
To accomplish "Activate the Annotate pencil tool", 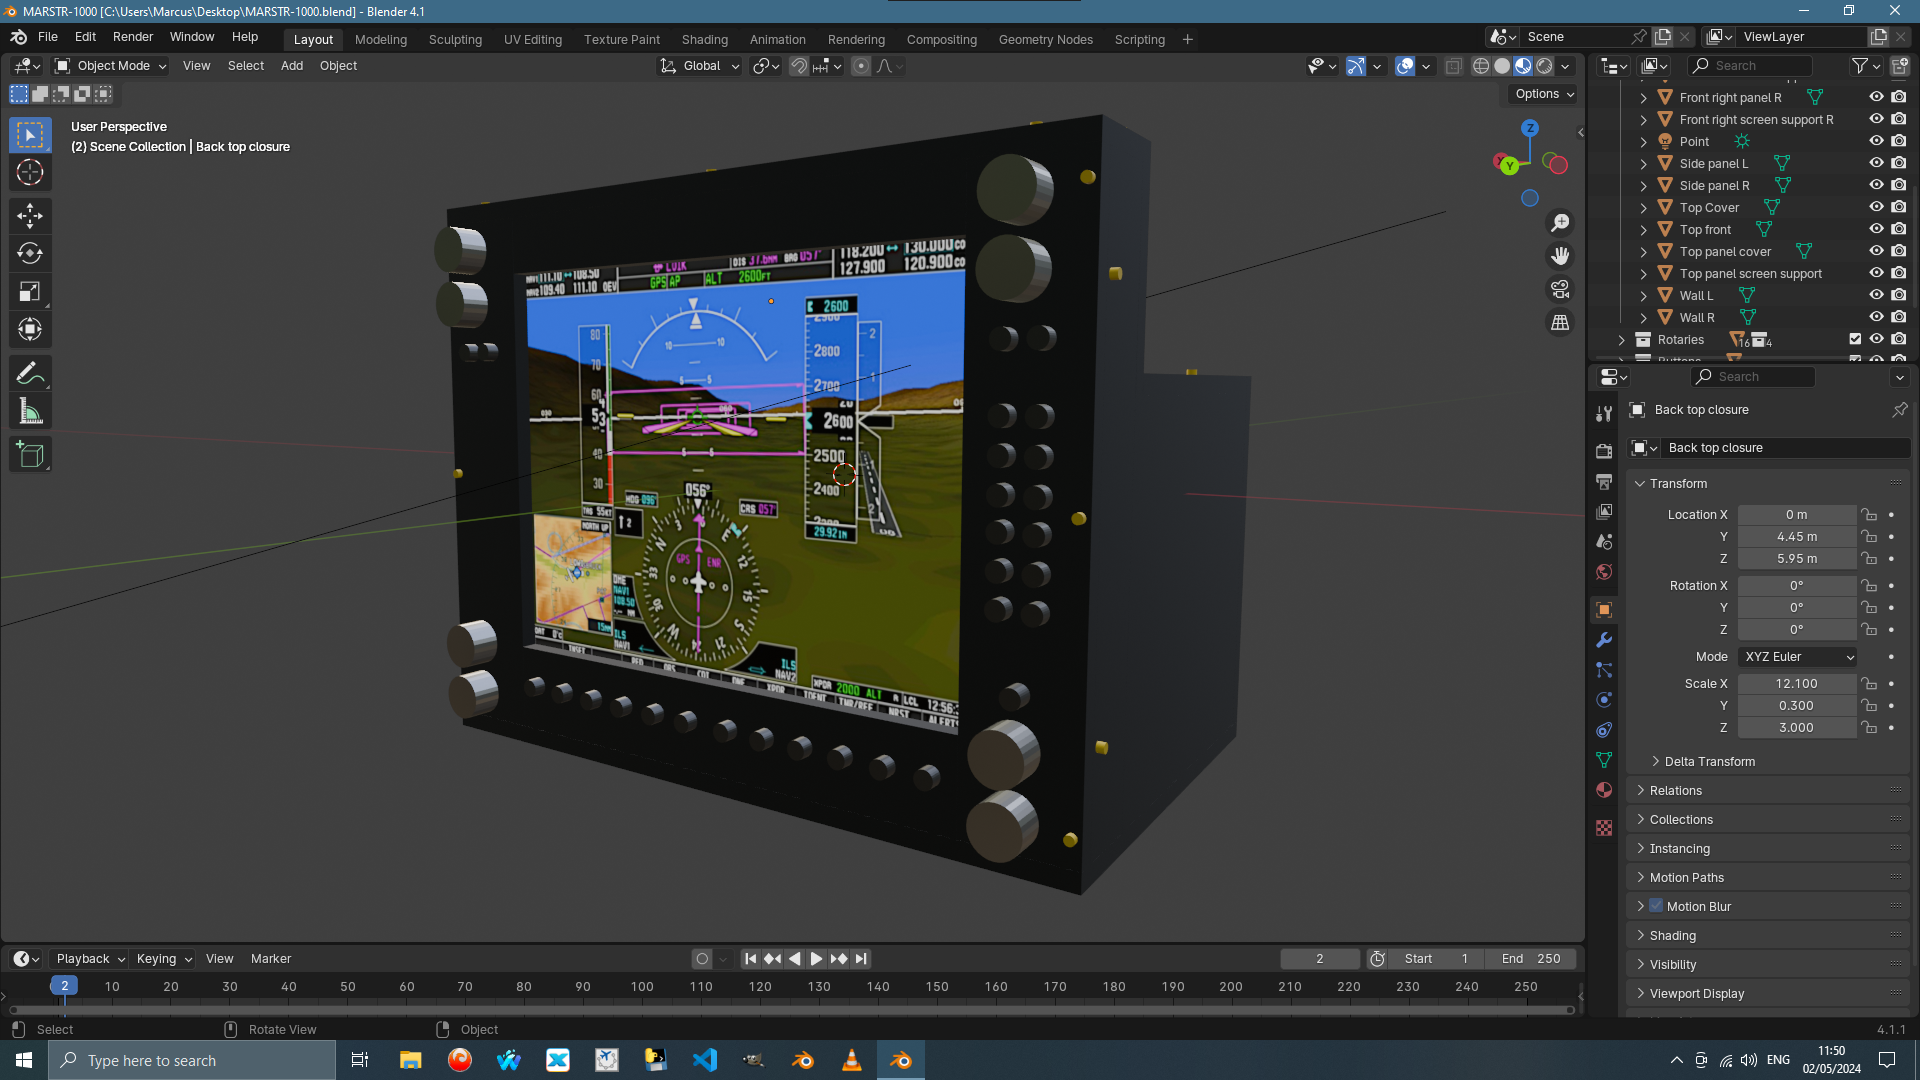I will coord(30,374).
